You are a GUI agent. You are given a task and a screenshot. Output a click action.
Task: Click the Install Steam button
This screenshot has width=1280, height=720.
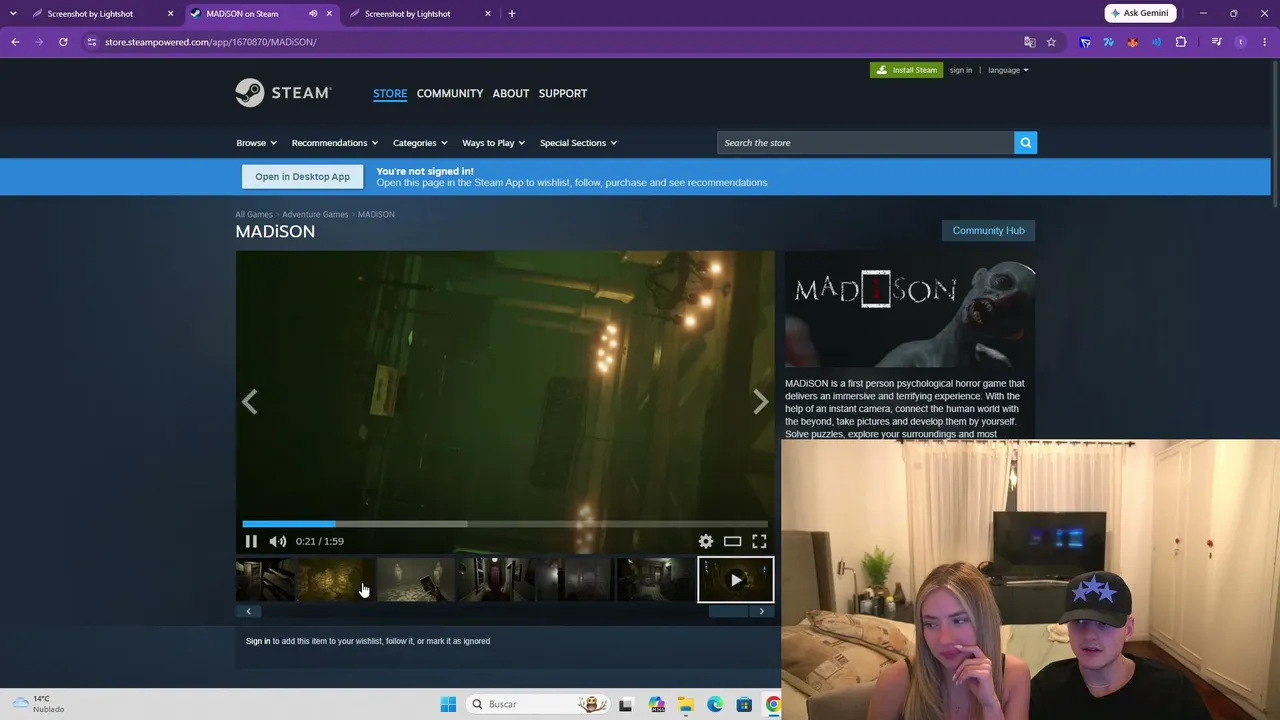pyautogui.click(x=906, y=70)
